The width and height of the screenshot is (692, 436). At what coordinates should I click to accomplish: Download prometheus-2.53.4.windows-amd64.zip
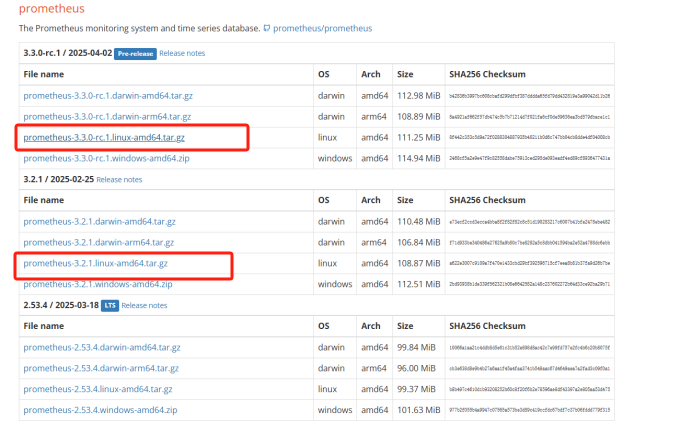pyautogui.click(x=100, y=410)
